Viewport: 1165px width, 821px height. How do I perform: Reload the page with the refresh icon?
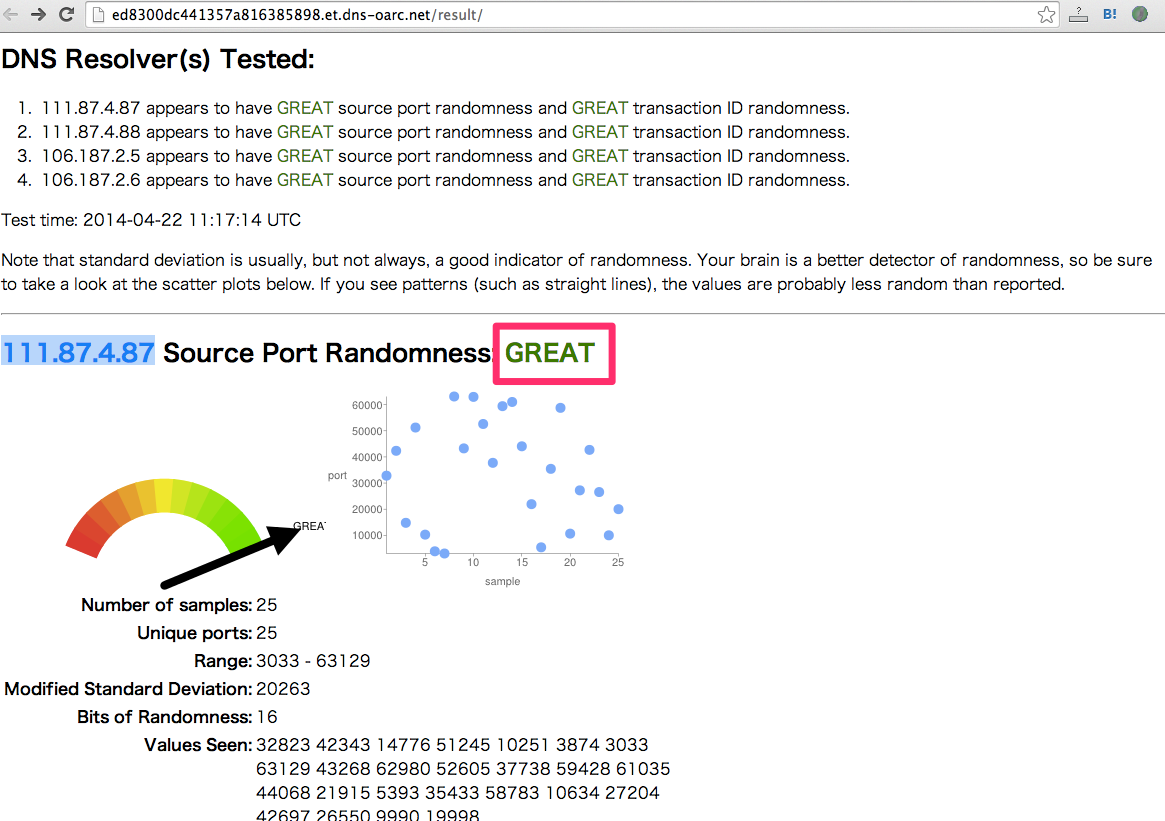67,14
